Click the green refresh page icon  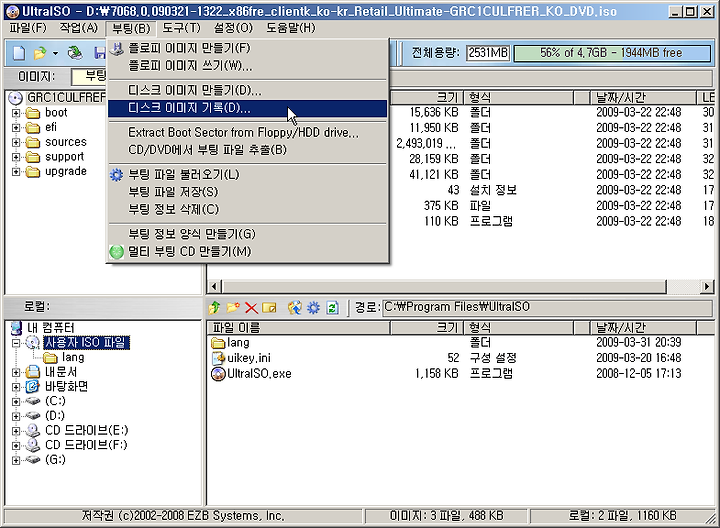tap(332, 308)
